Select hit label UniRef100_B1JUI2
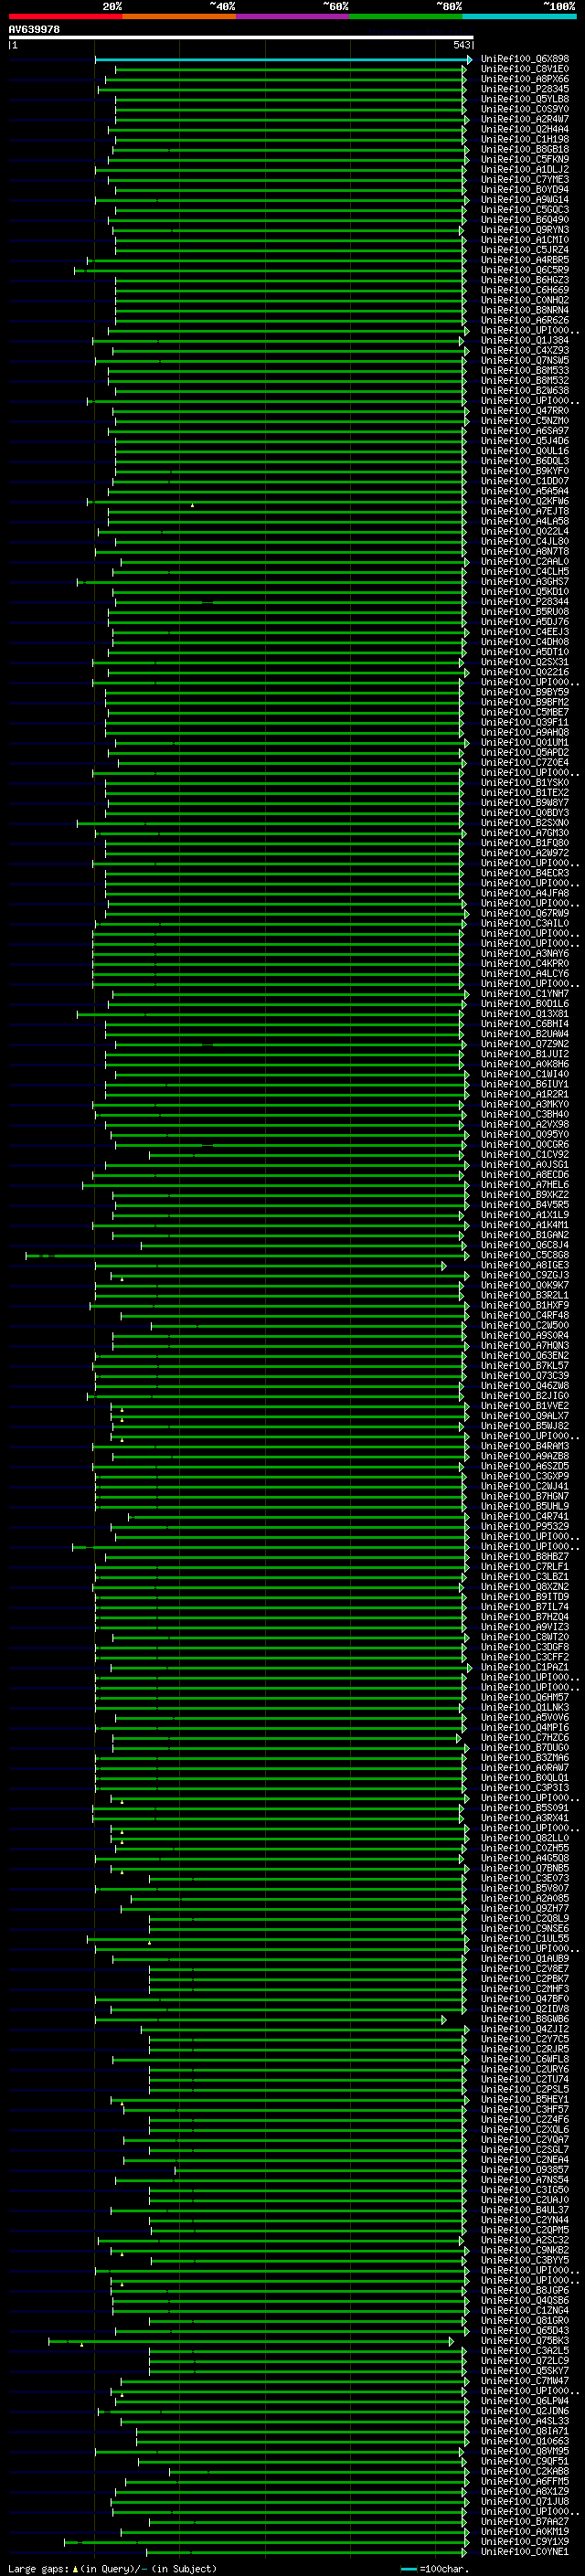 tap(525, 1054)
